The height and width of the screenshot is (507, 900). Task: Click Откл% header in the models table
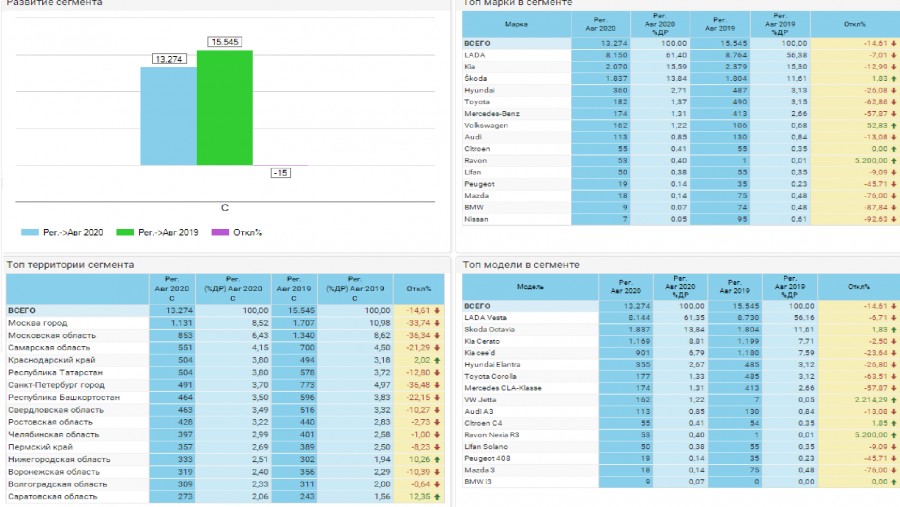[x=859, y=287]
